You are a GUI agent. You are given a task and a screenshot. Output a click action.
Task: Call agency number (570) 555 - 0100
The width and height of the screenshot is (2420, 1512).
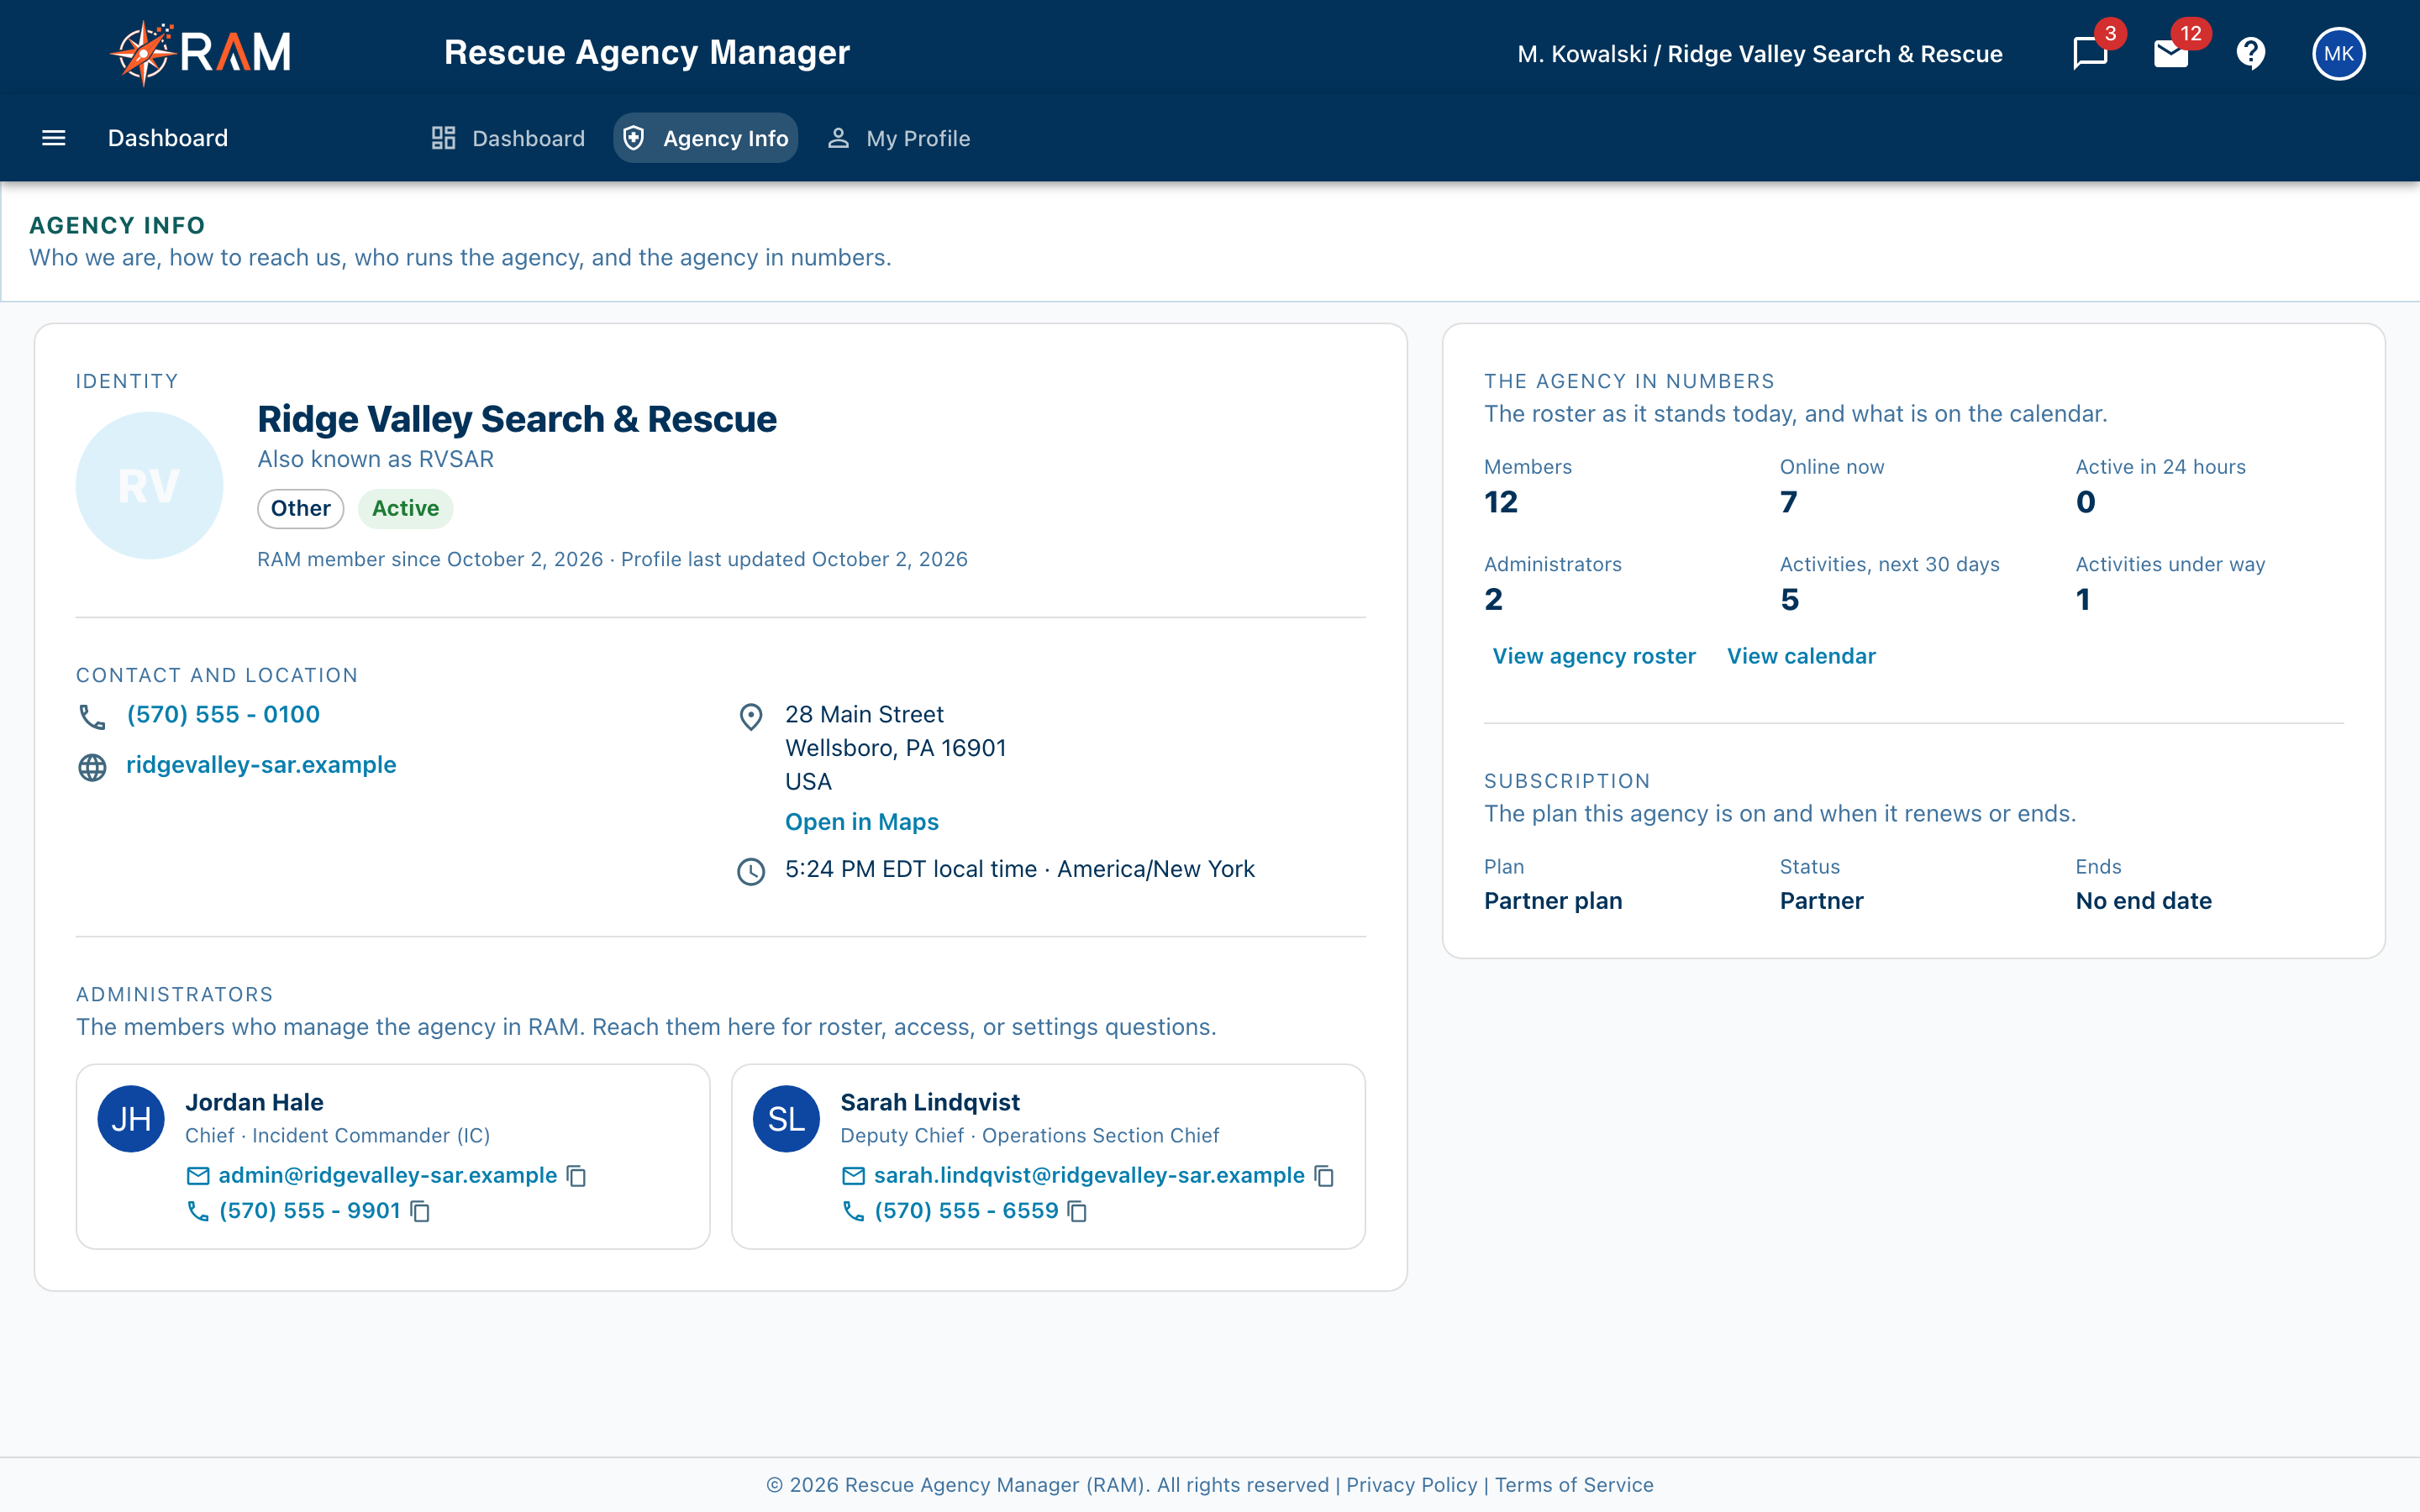click(223, 714)
